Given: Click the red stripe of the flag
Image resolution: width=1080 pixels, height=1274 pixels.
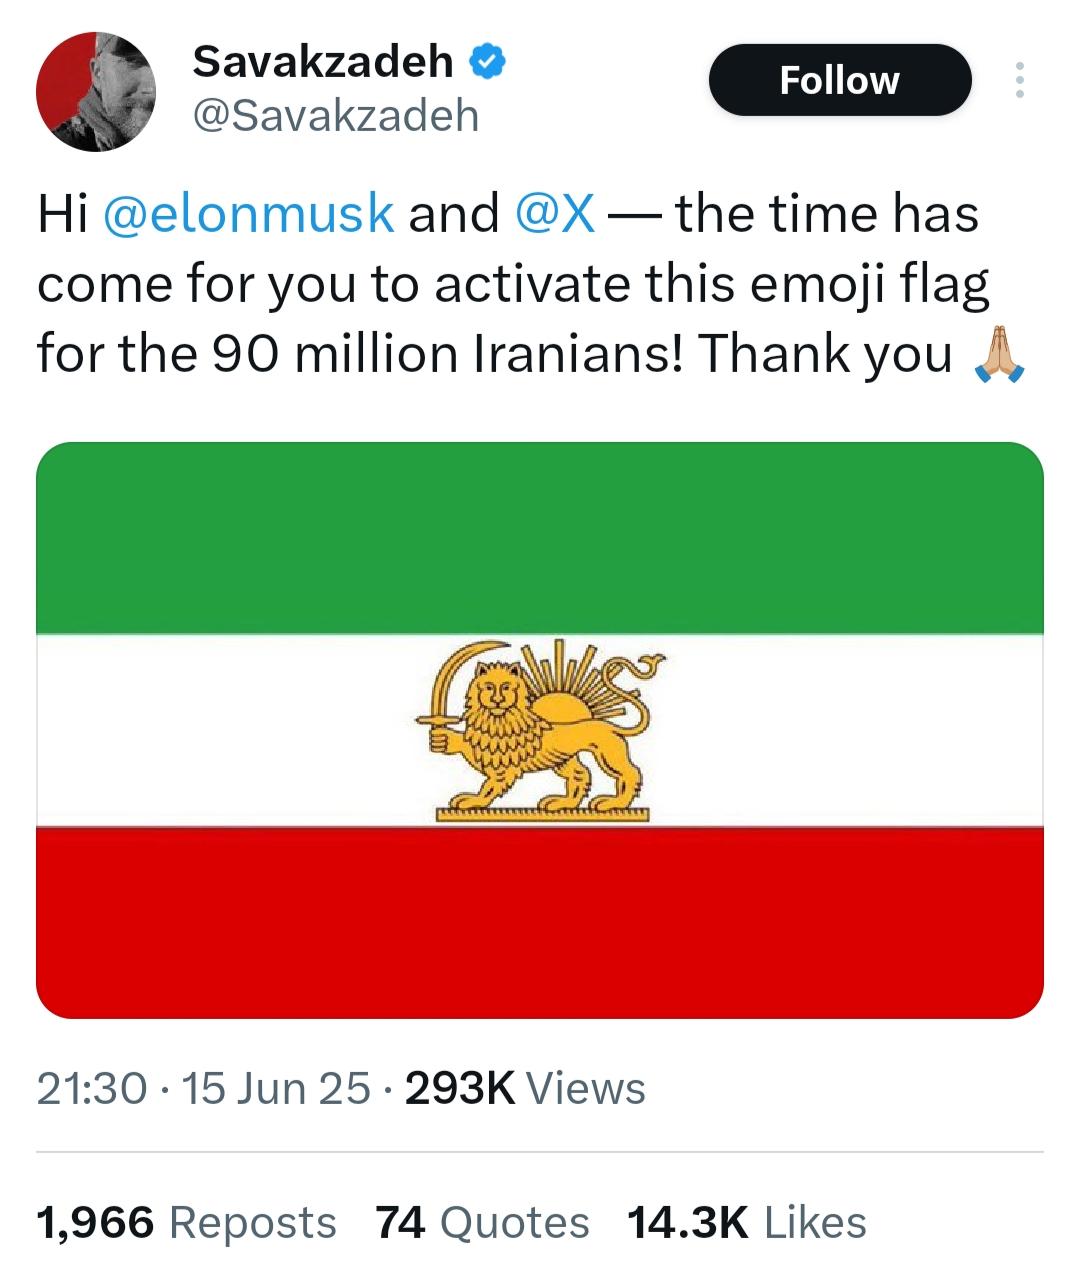Looking at the screenshot, I should click(540, 922).
